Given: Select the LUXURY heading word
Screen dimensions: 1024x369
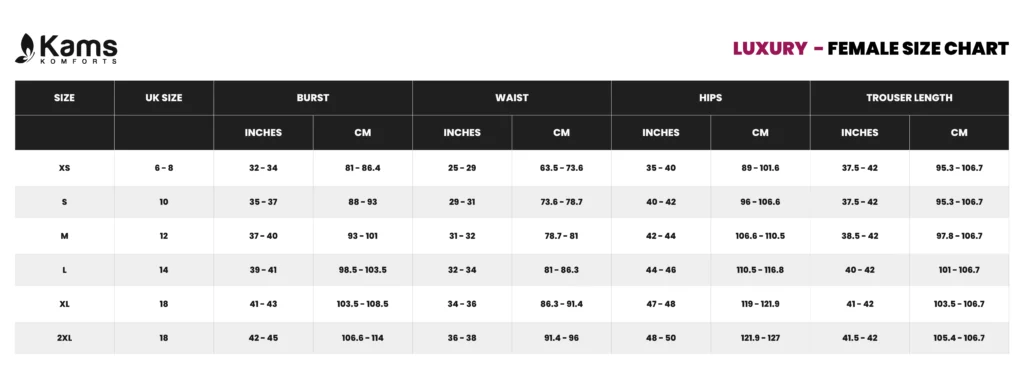Looking at the screenshot, I should (x=770, y=49).
